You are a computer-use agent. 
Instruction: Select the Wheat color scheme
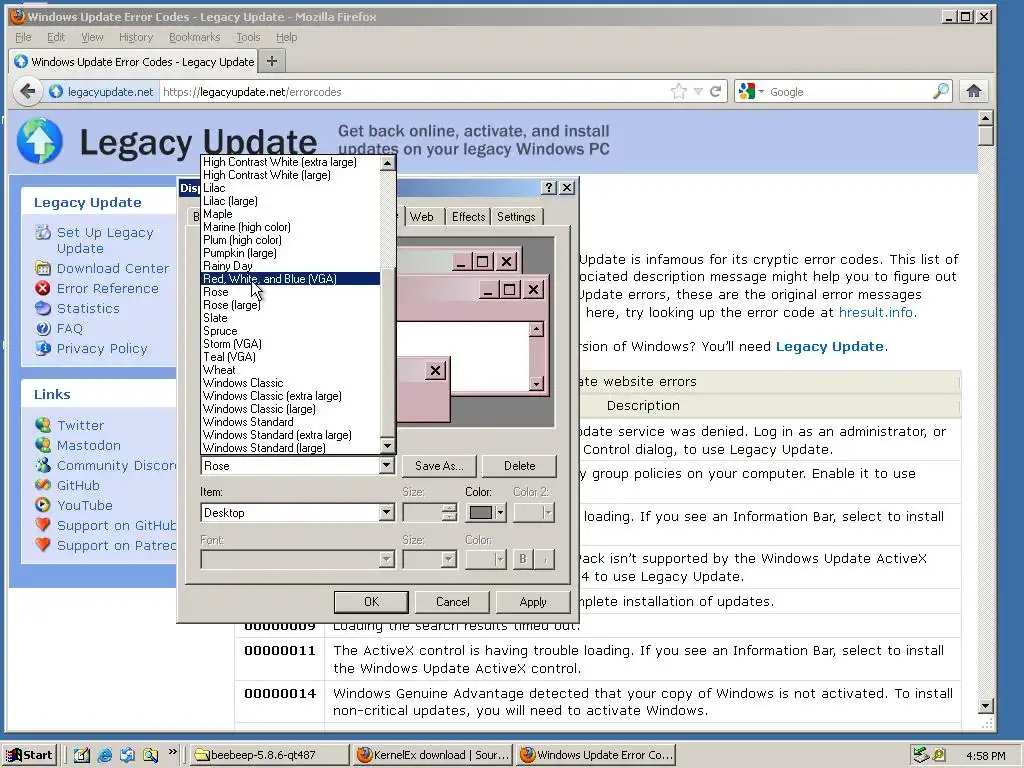[291, 370]
